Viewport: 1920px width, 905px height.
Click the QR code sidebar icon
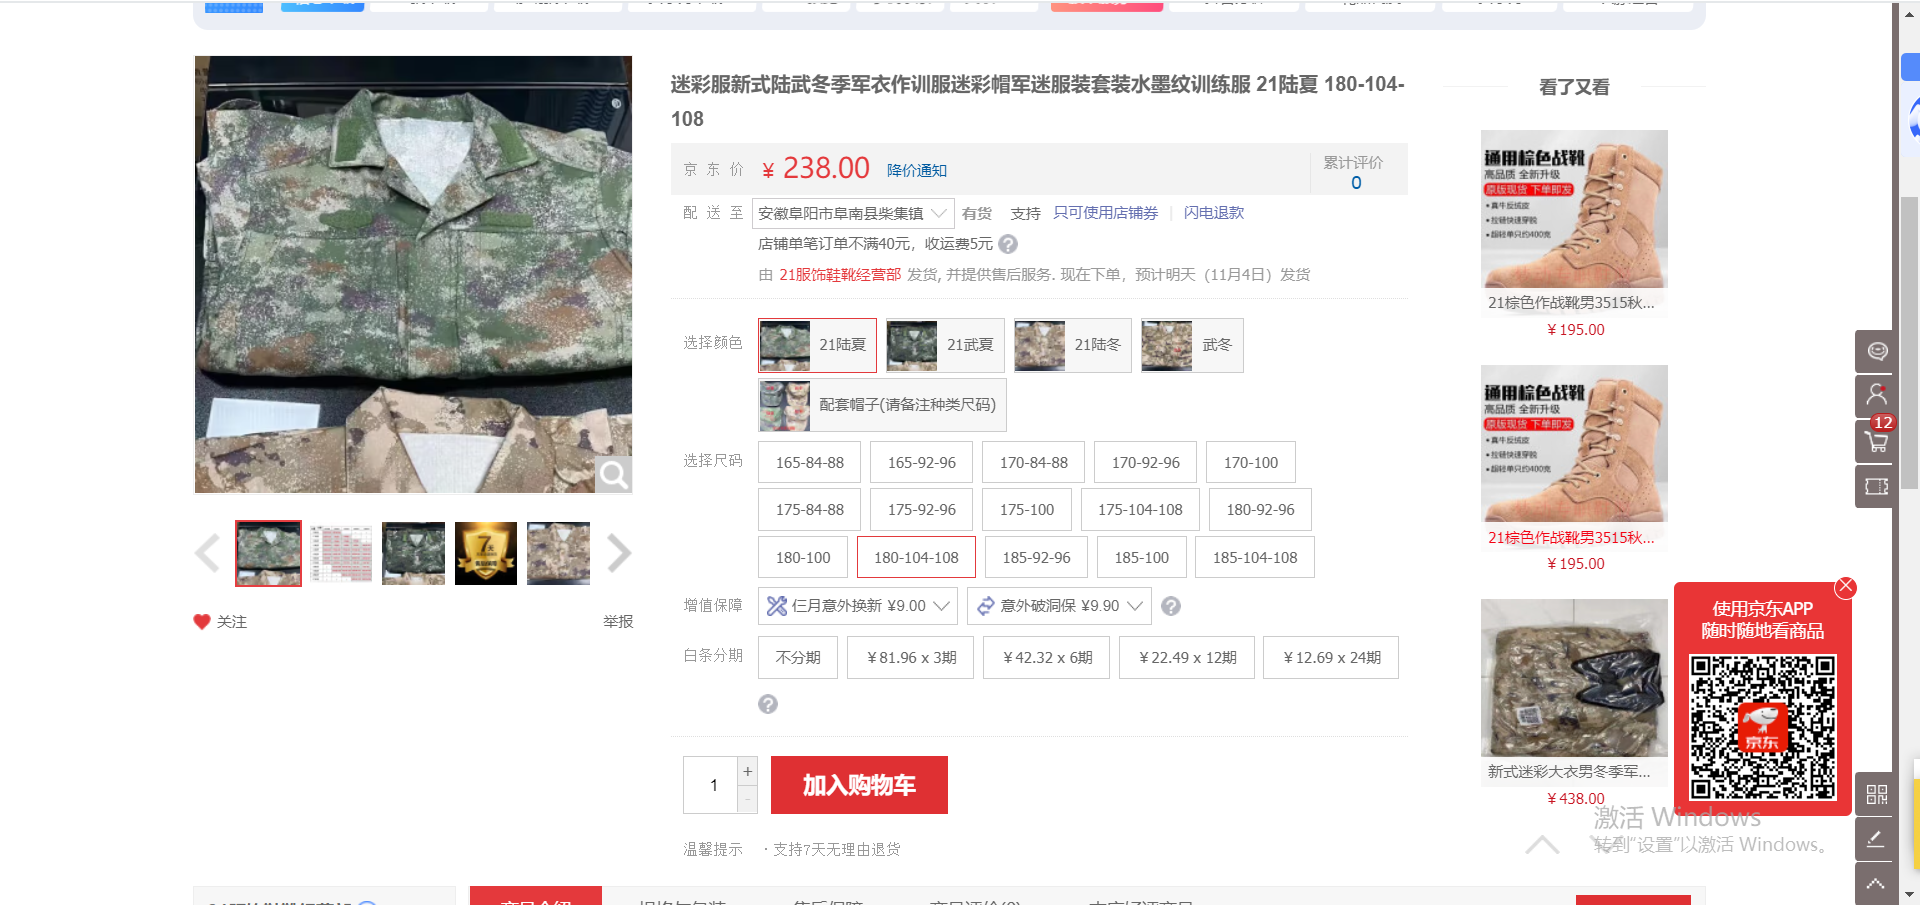click(x=1876, y=795)
